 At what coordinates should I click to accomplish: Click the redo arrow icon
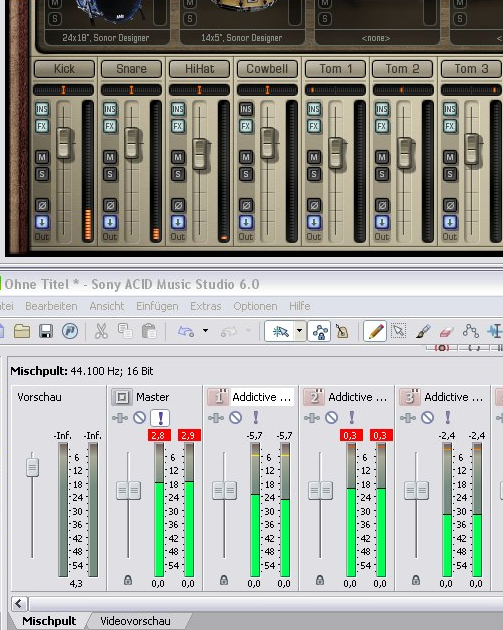coord(228,331)
